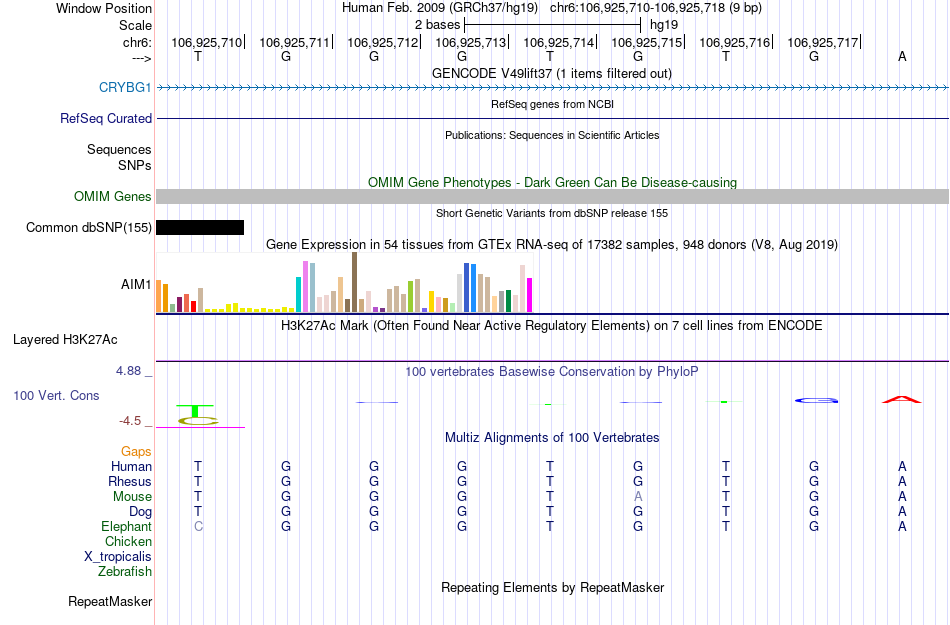This screenshot has width=950, height=625.
Task: Click the Mouse alignment row label
Action: pos(132,496)
